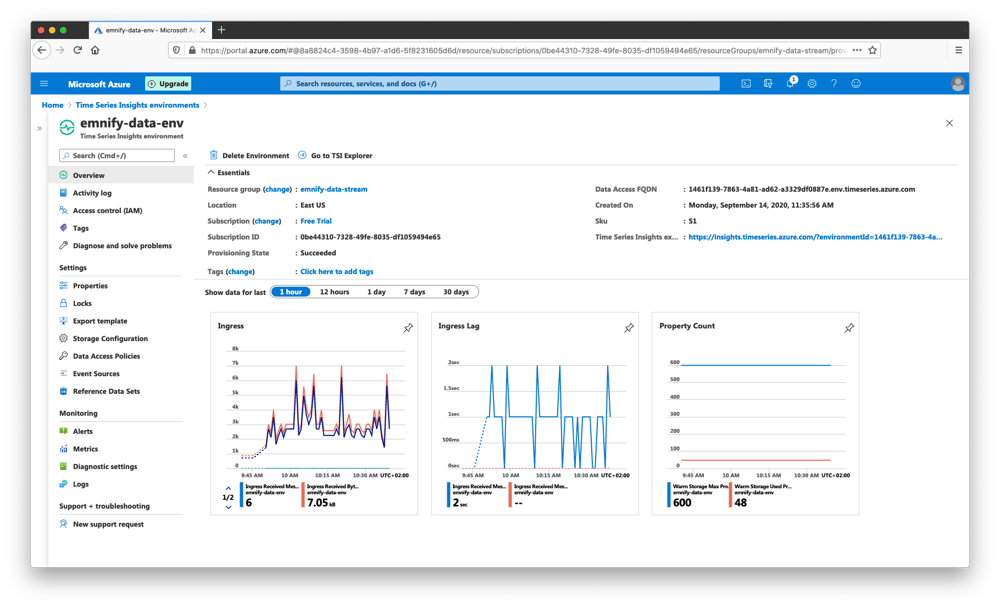Go to Home breadcrumb
The height and width of the screenshot is (608, 1000).
(52, 105)
